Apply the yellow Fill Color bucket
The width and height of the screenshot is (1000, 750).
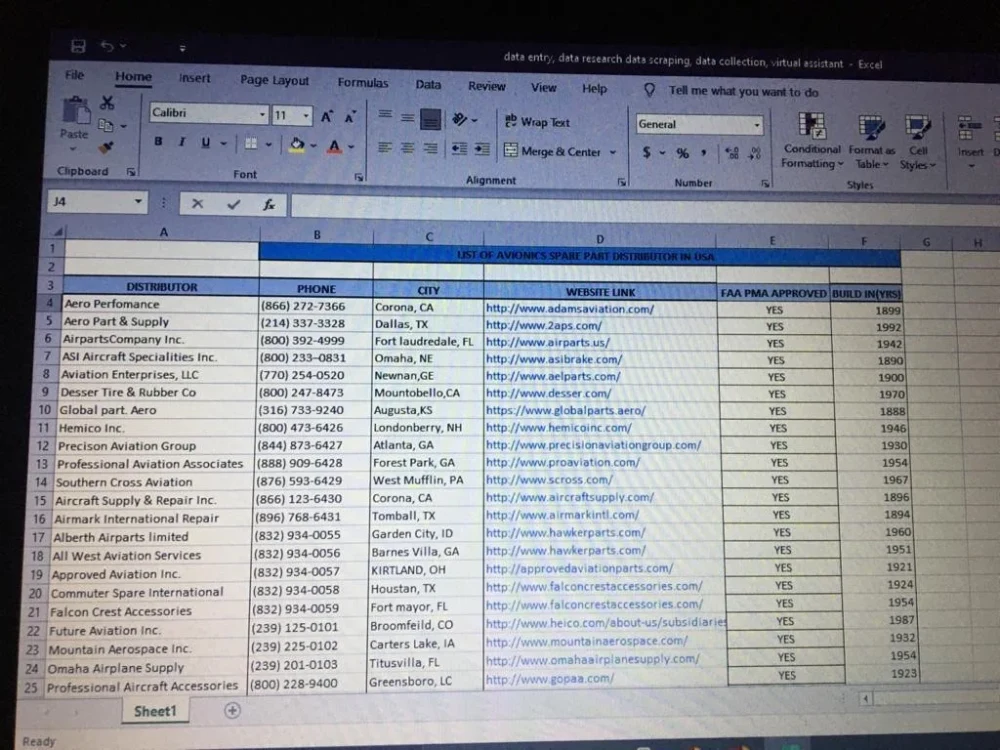(x=297, y=145)
